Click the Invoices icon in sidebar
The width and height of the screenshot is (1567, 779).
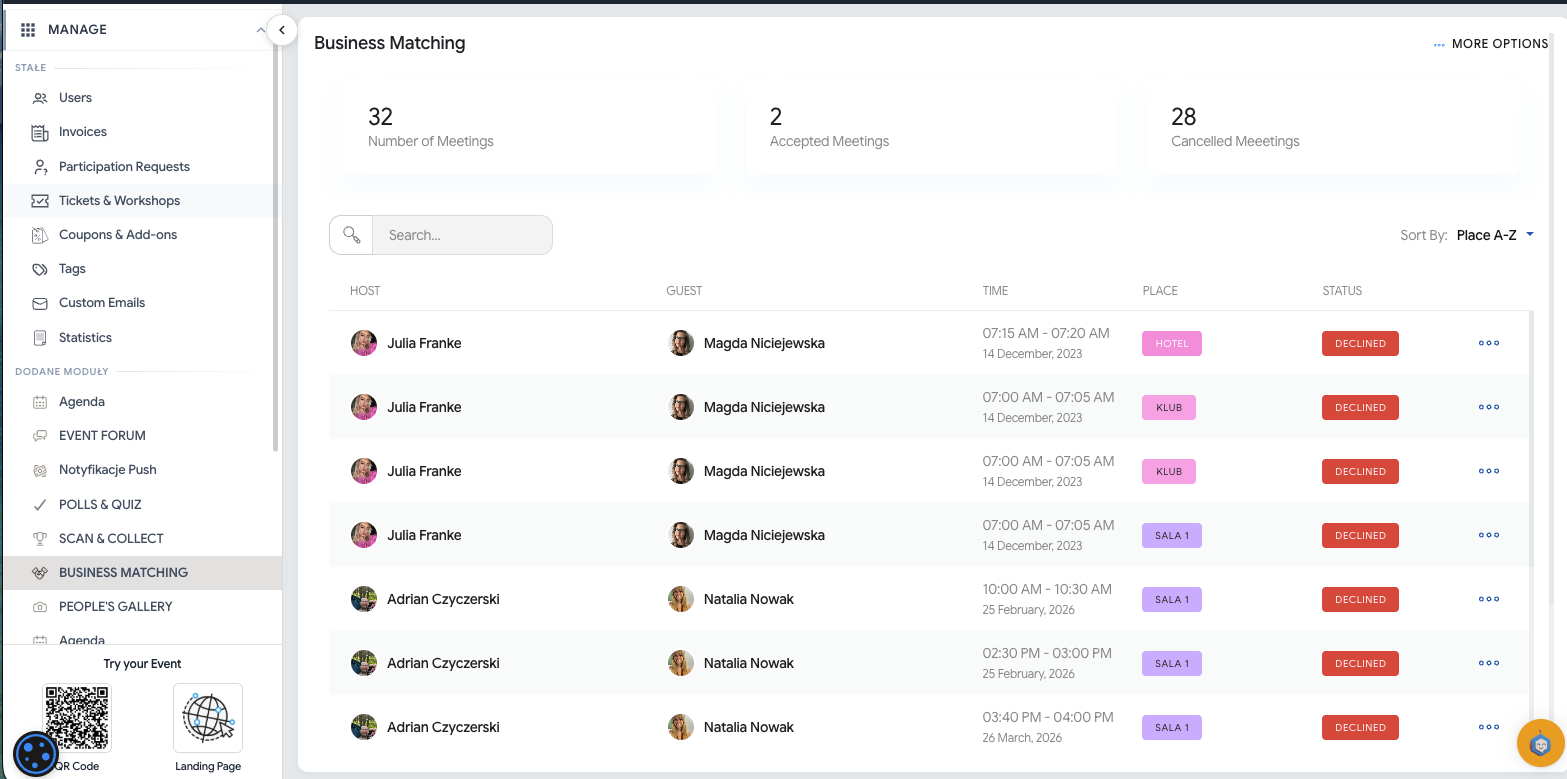(40, 132)
